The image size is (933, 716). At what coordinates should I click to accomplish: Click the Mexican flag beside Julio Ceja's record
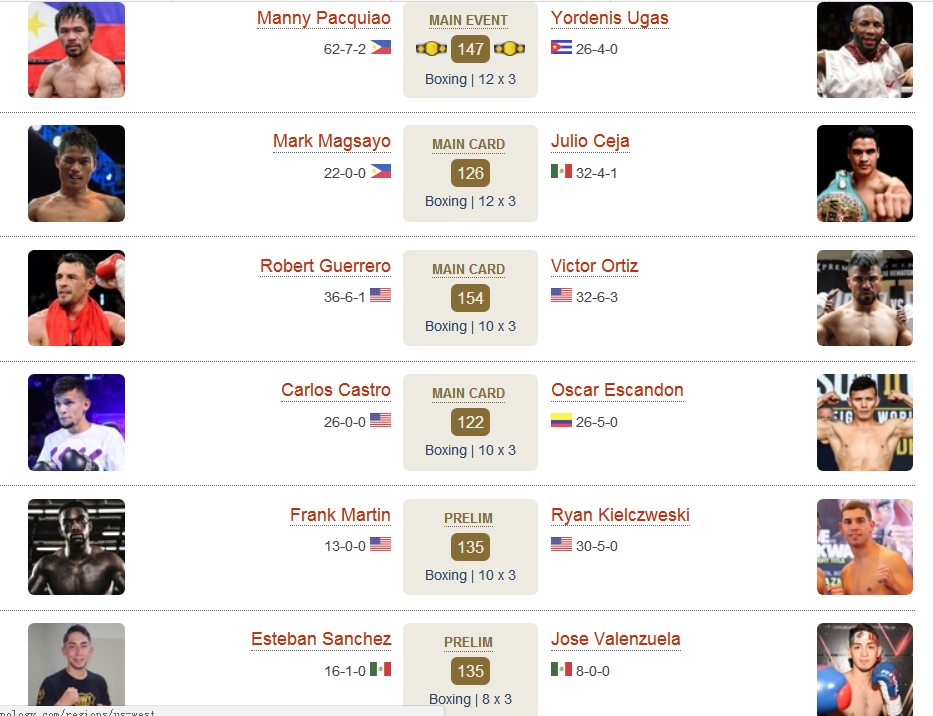pyautogui.click(x=561, y=171)
